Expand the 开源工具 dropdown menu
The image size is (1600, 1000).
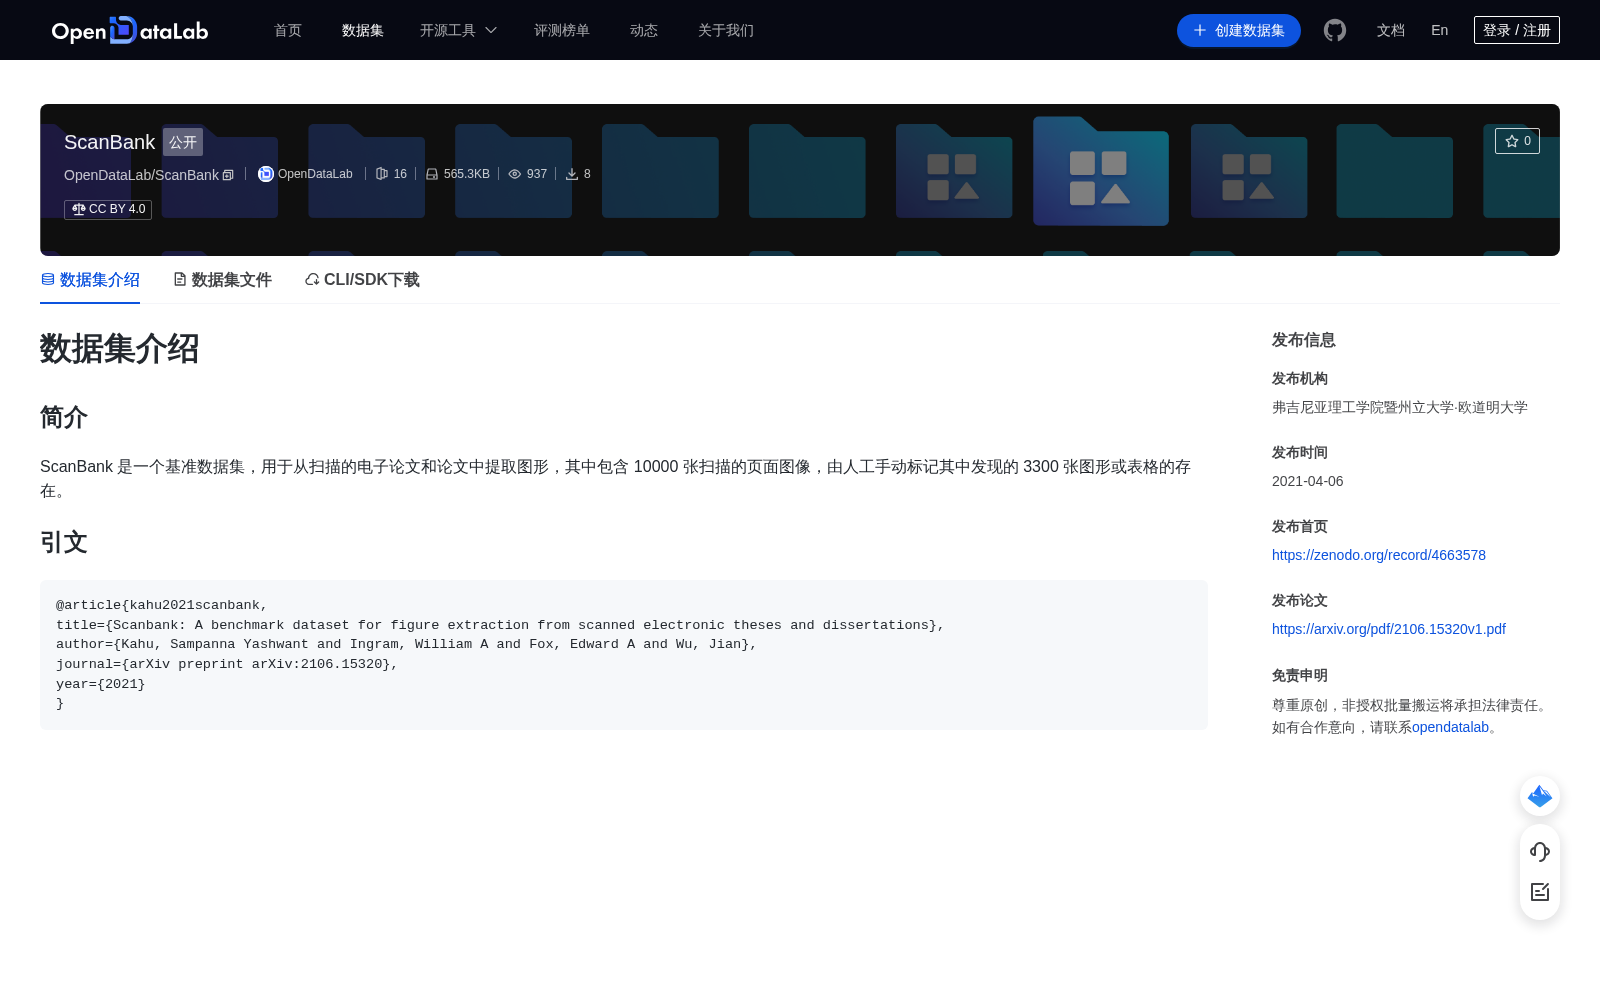[458, 30]
